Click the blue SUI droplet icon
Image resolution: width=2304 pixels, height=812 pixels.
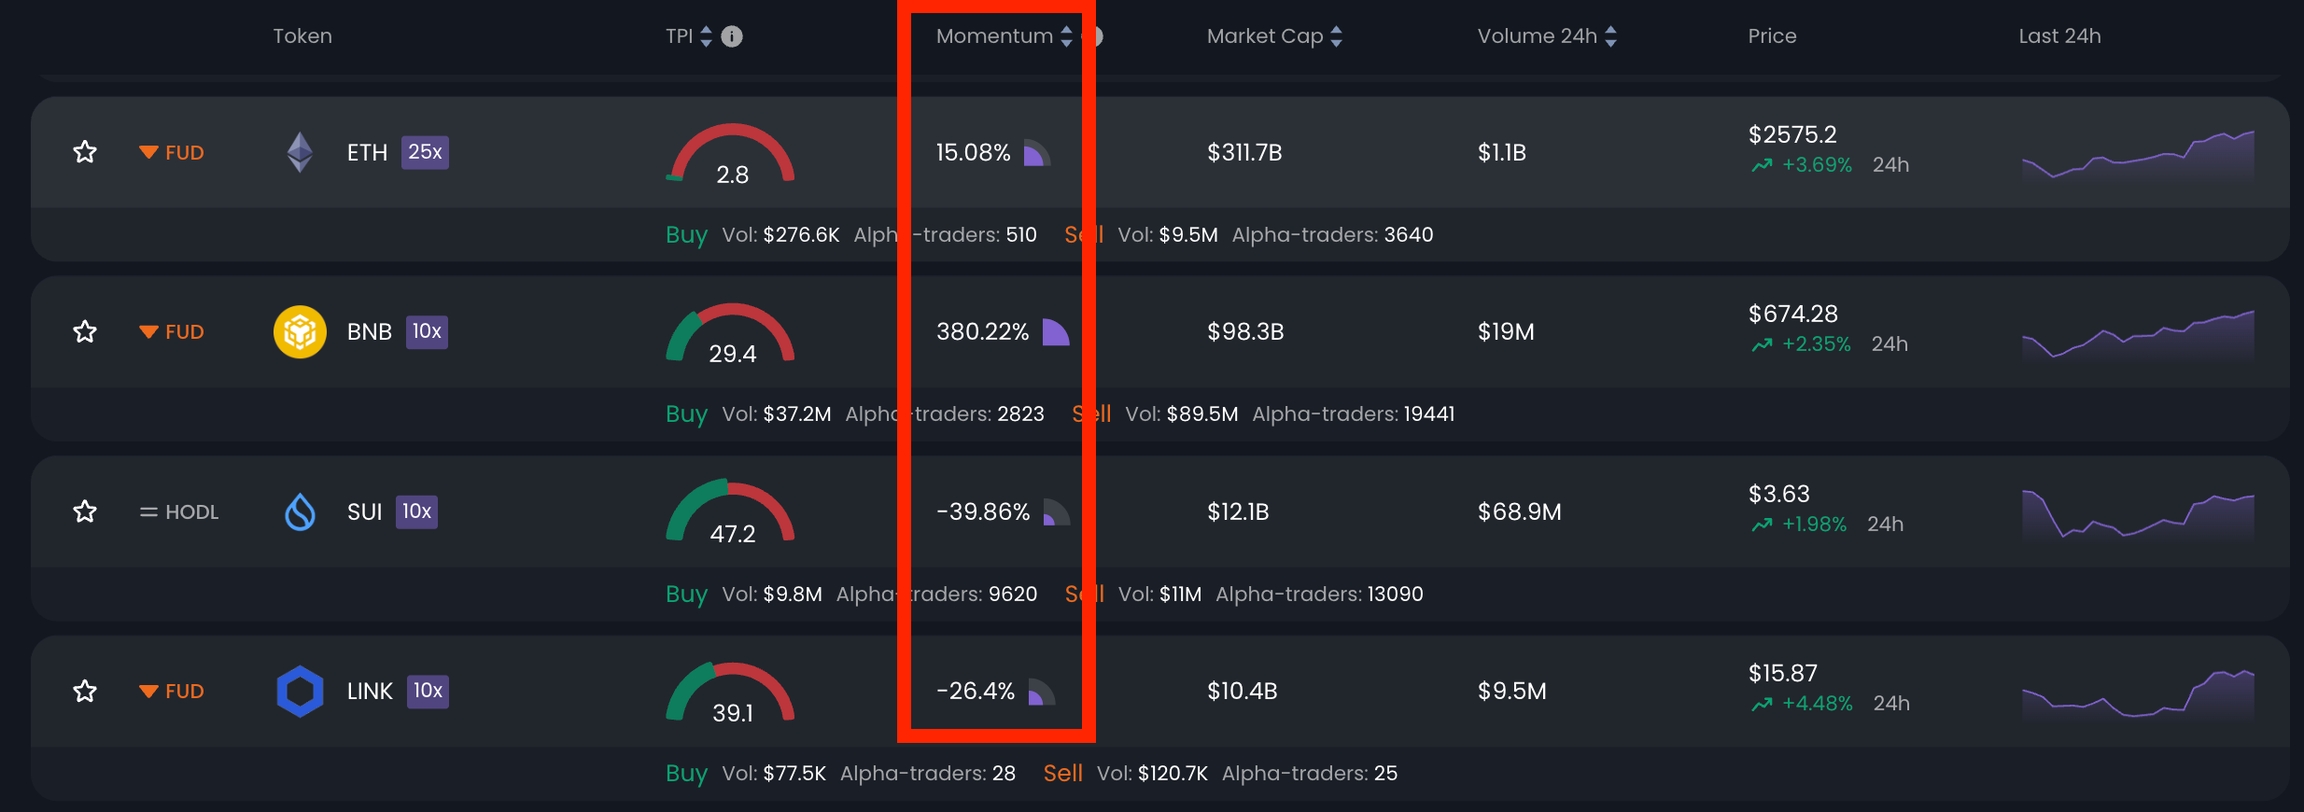tap(300, 512)
